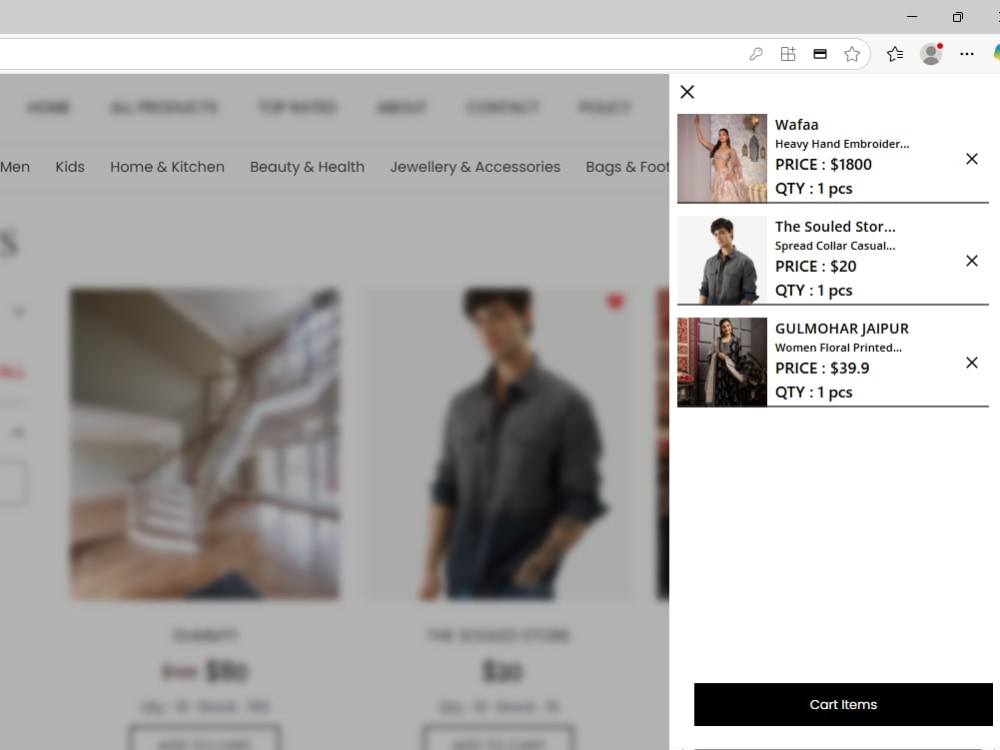The height and width of the screenshot is (750, 1000).
Task: Open browser settings and more menu
Action: [x=967, y=54]
